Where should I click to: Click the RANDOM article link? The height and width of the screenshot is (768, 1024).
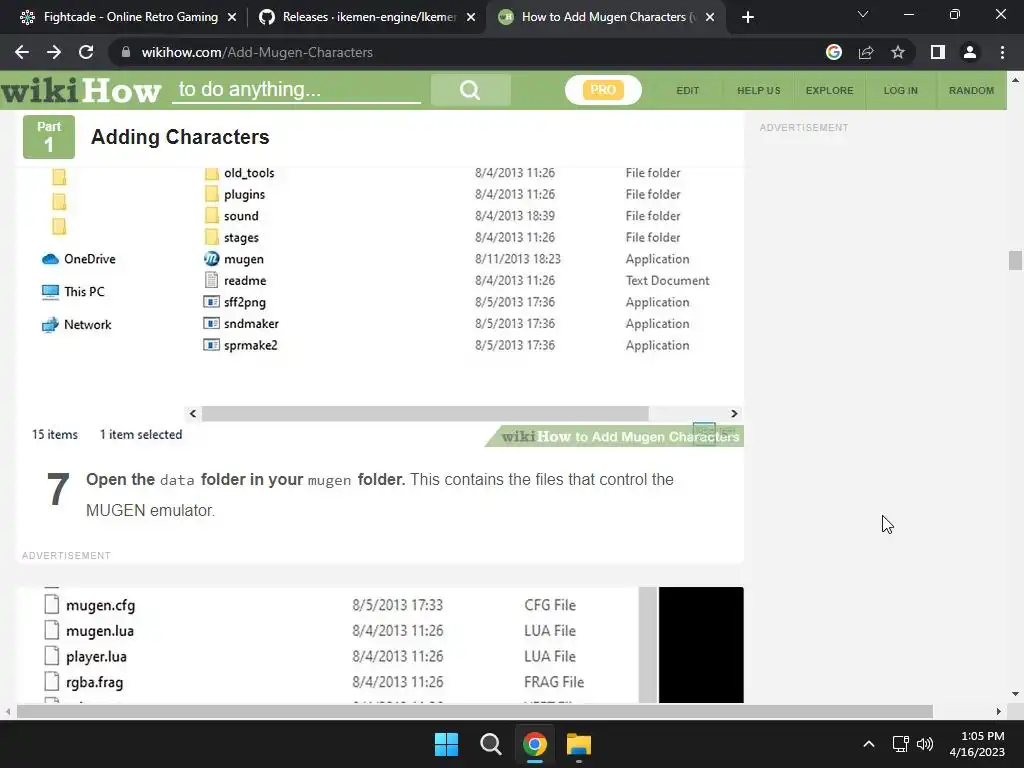pyautogui.click(x=971, y=91)
